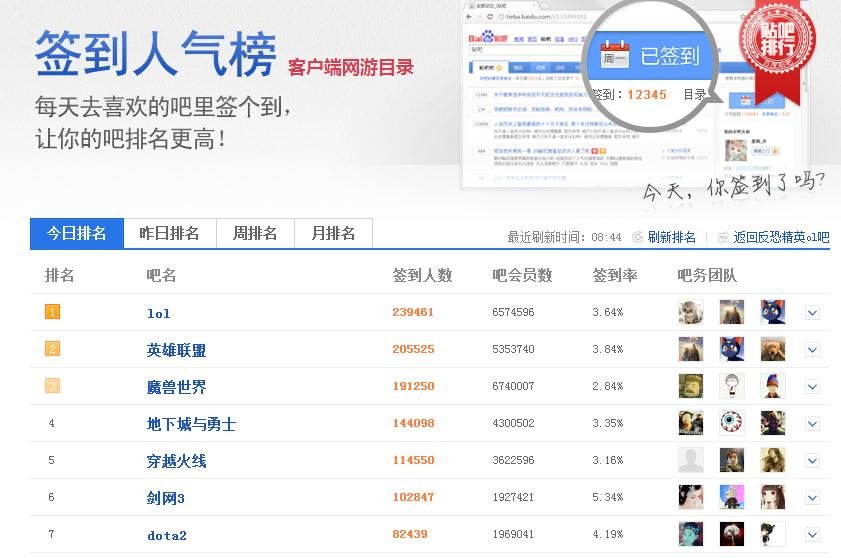Expand the 地下城与勇士 row team dropdown
Viewport: 841px width, 558px height.
pyautogui.click(x=813, y=424)
